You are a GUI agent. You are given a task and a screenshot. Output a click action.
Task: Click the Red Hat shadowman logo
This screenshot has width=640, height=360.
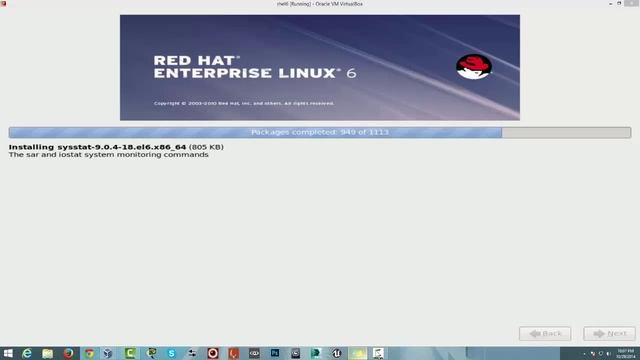pos(473,67)
